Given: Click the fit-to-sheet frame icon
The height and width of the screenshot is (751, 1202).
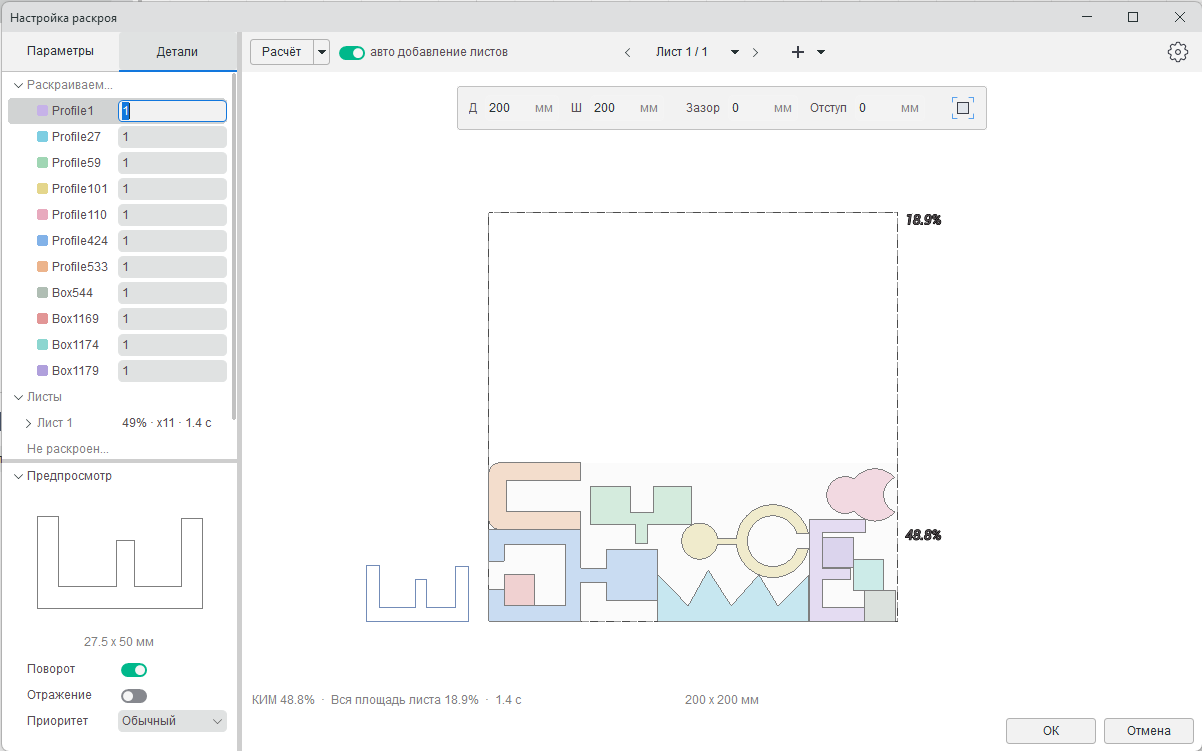Looking at the screenshot, I should point(963,108).
